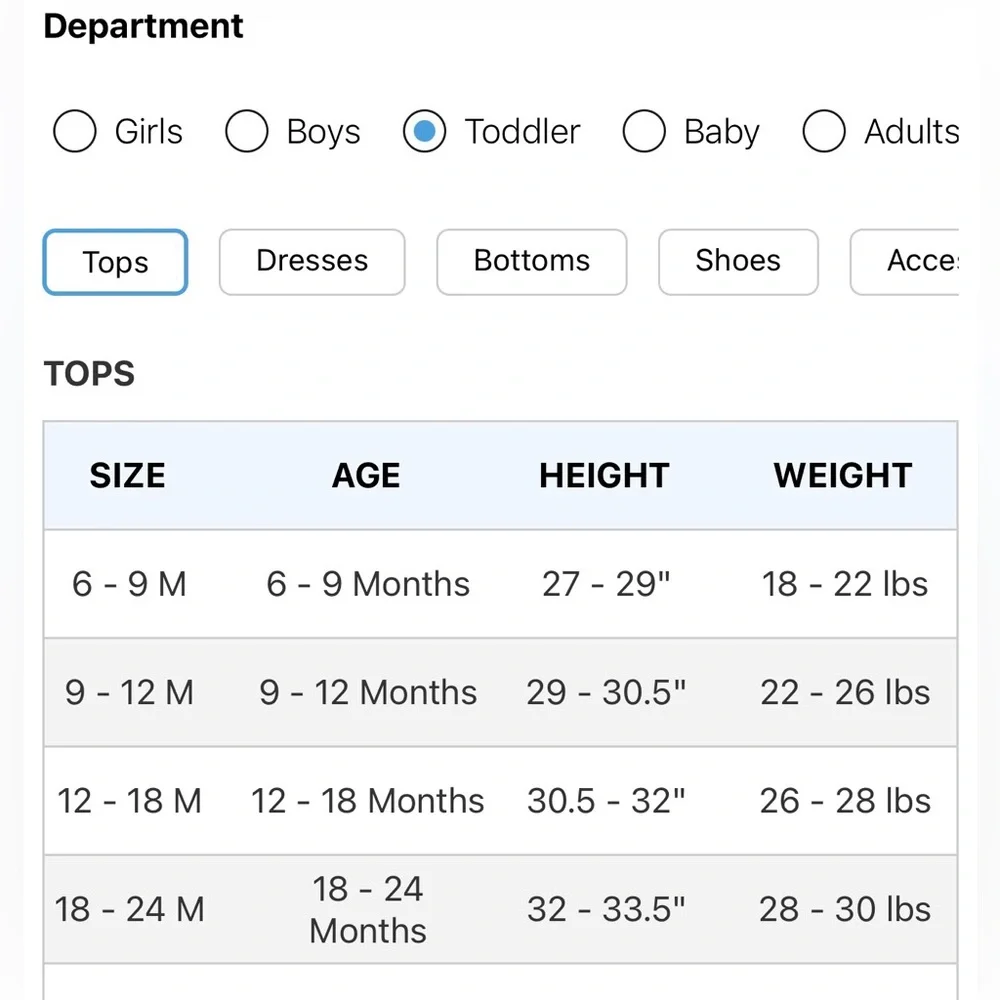
Task: Select the 12 - 18 M size cell
Action: pyautogui.click(x=129, y=801)
